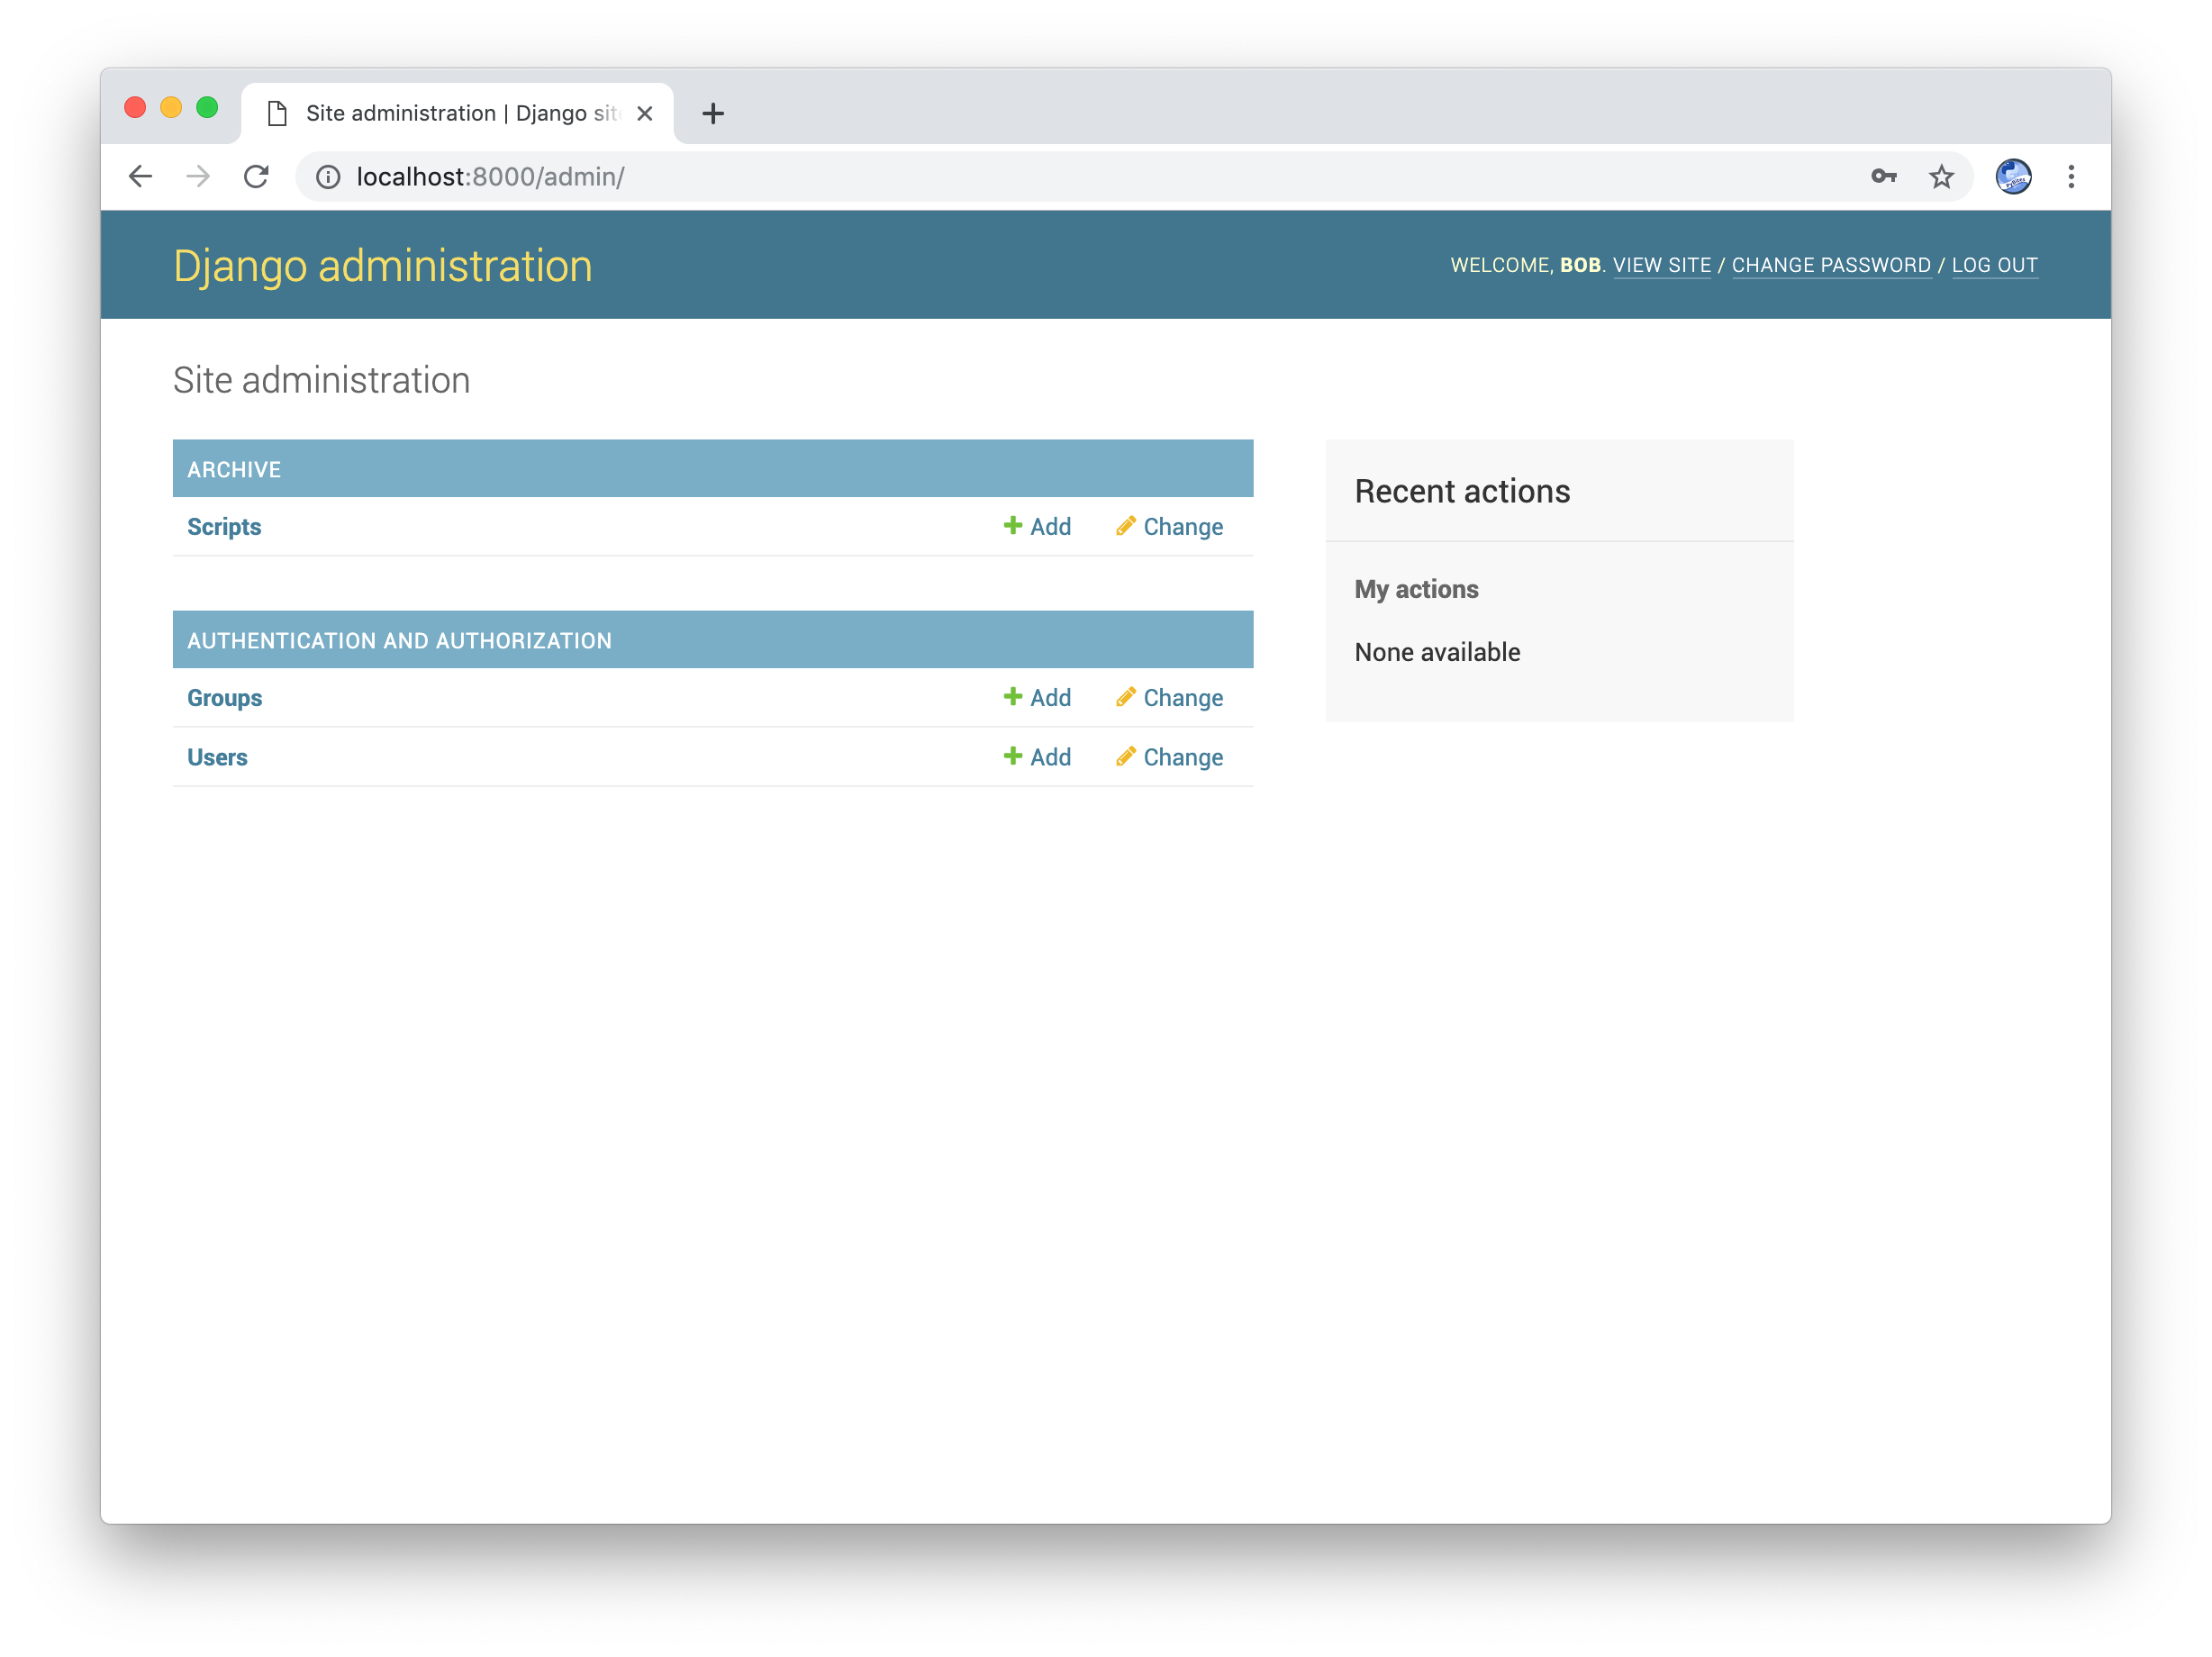Click inside the URL address bar
This screenshot has width=2212, height=1657.
tap(700, 176)
